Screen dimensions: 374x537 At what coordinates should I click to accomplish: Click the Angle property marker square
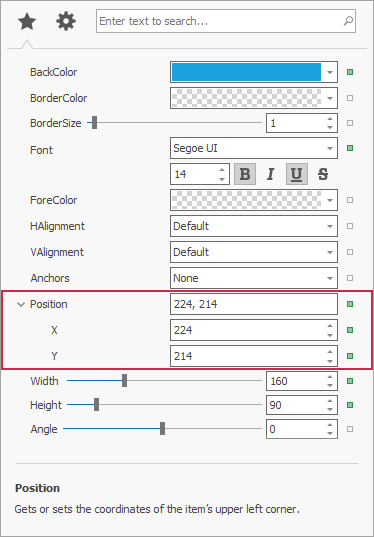click(350, 429)
